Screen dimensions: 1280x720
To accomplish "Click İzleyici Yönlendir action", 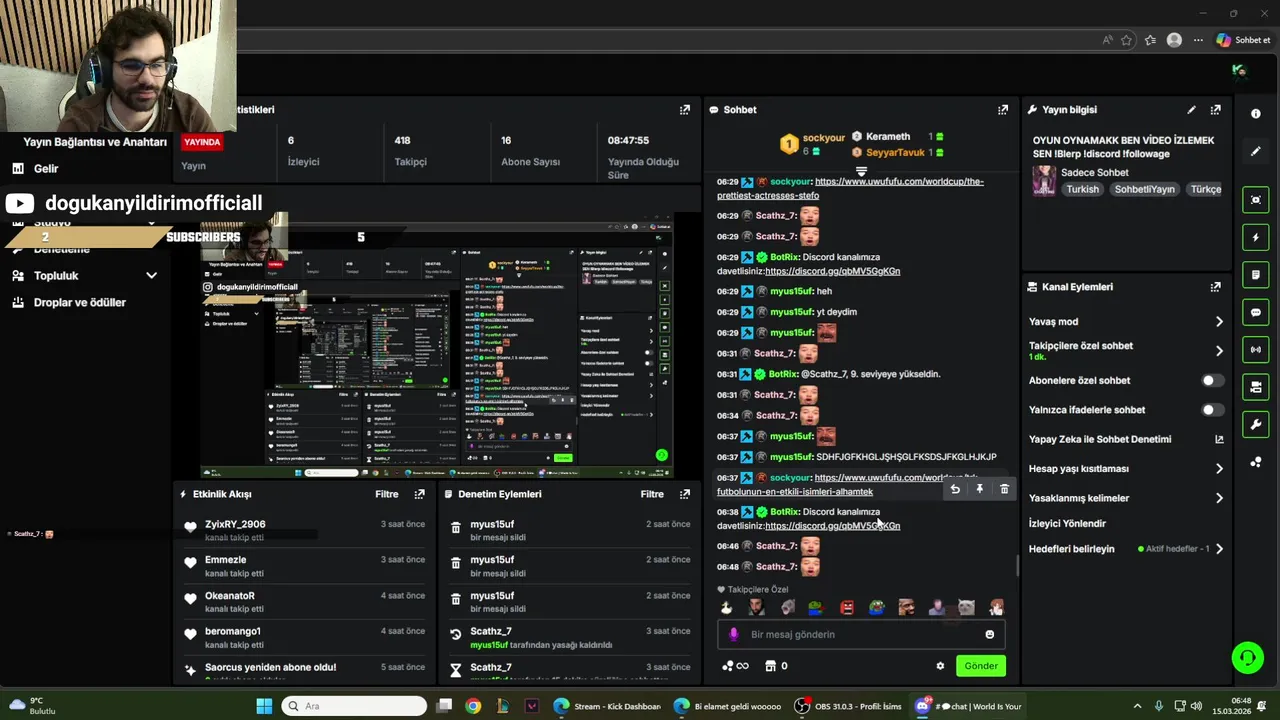I will pos(1067,524).
